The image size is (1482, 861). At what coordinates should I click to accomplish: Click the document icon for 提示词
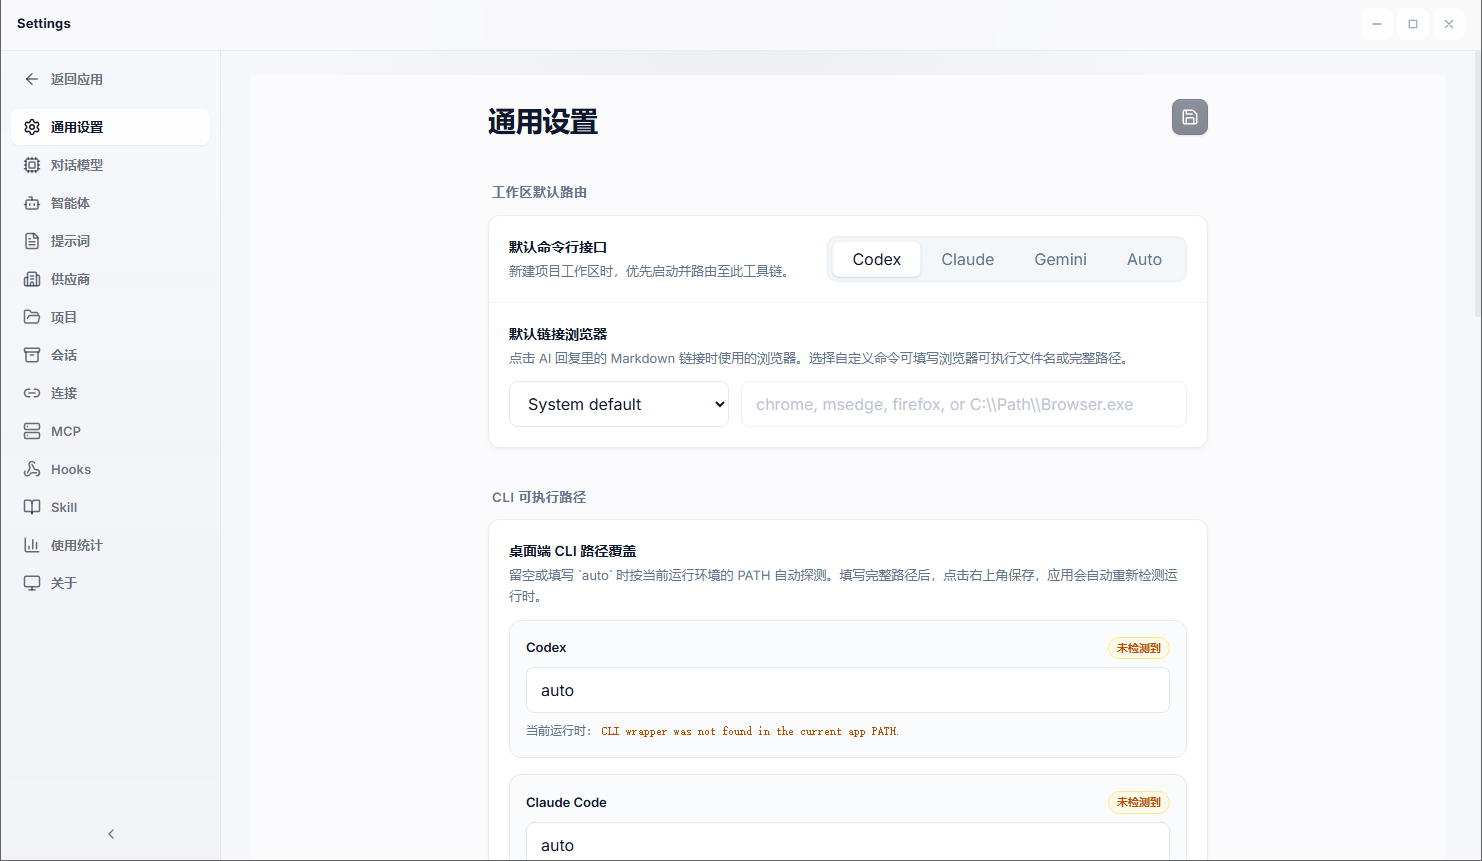(x=32, y=241)
